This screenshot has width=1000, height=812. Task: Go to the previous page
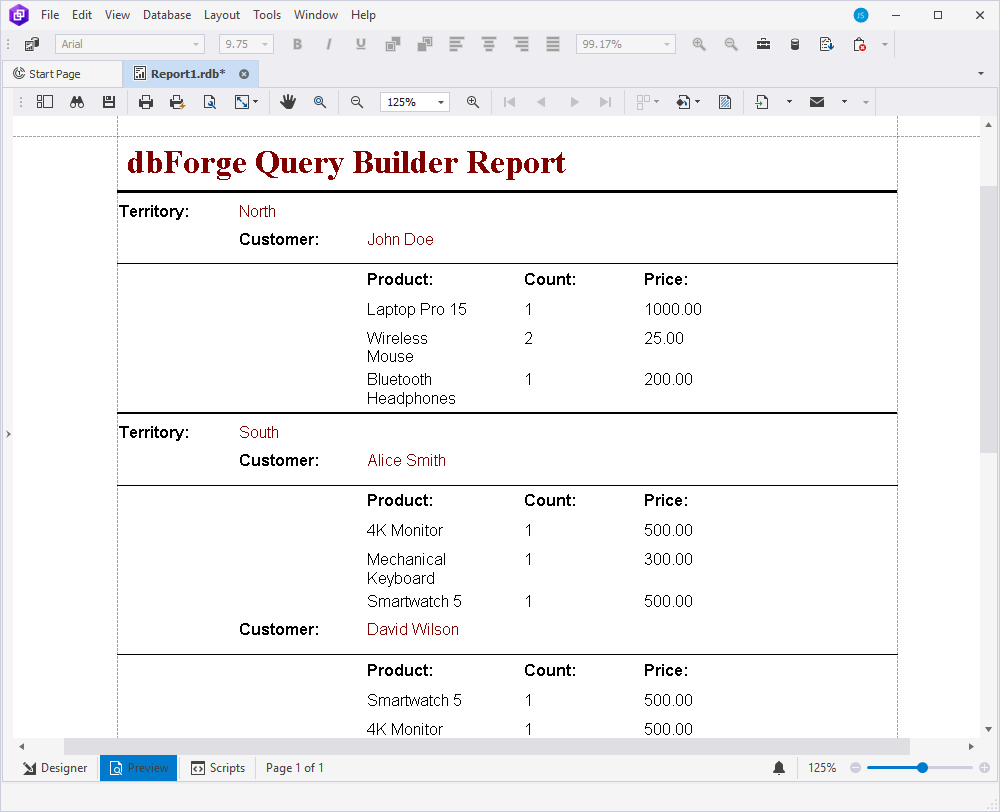pyautogui.click(x=541, y=102)
